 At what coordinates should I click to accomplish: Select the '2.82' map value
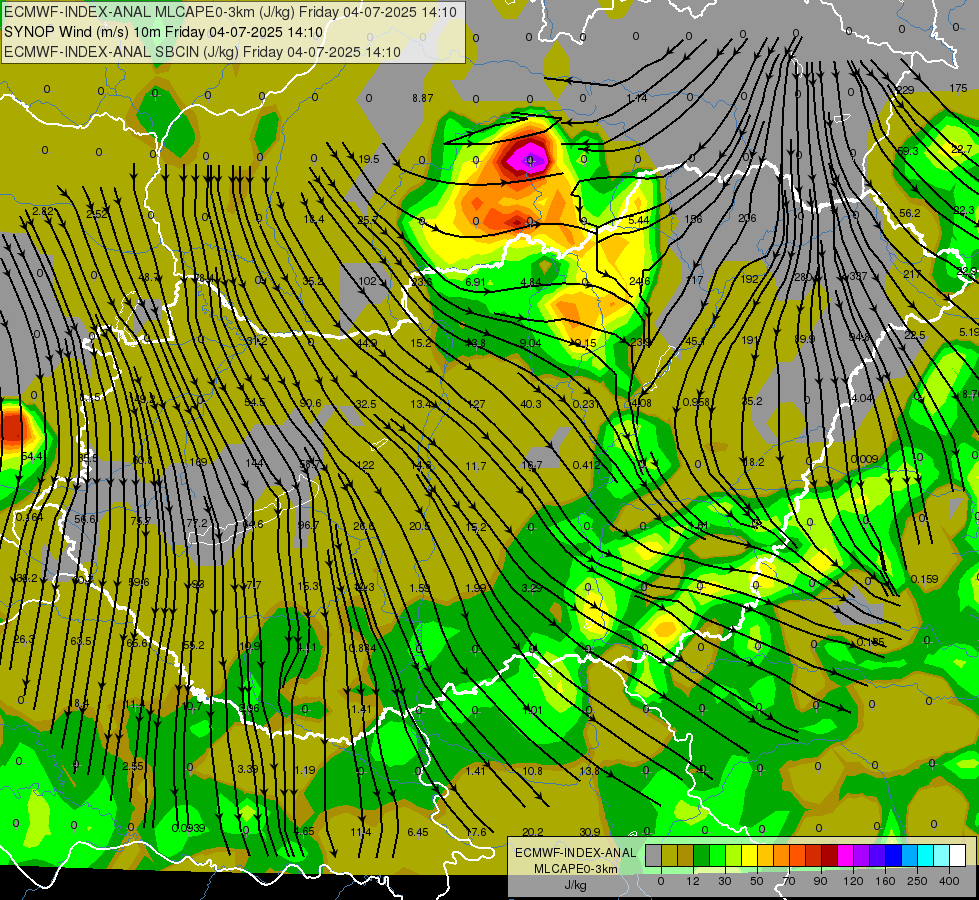(x=42, y=212)
